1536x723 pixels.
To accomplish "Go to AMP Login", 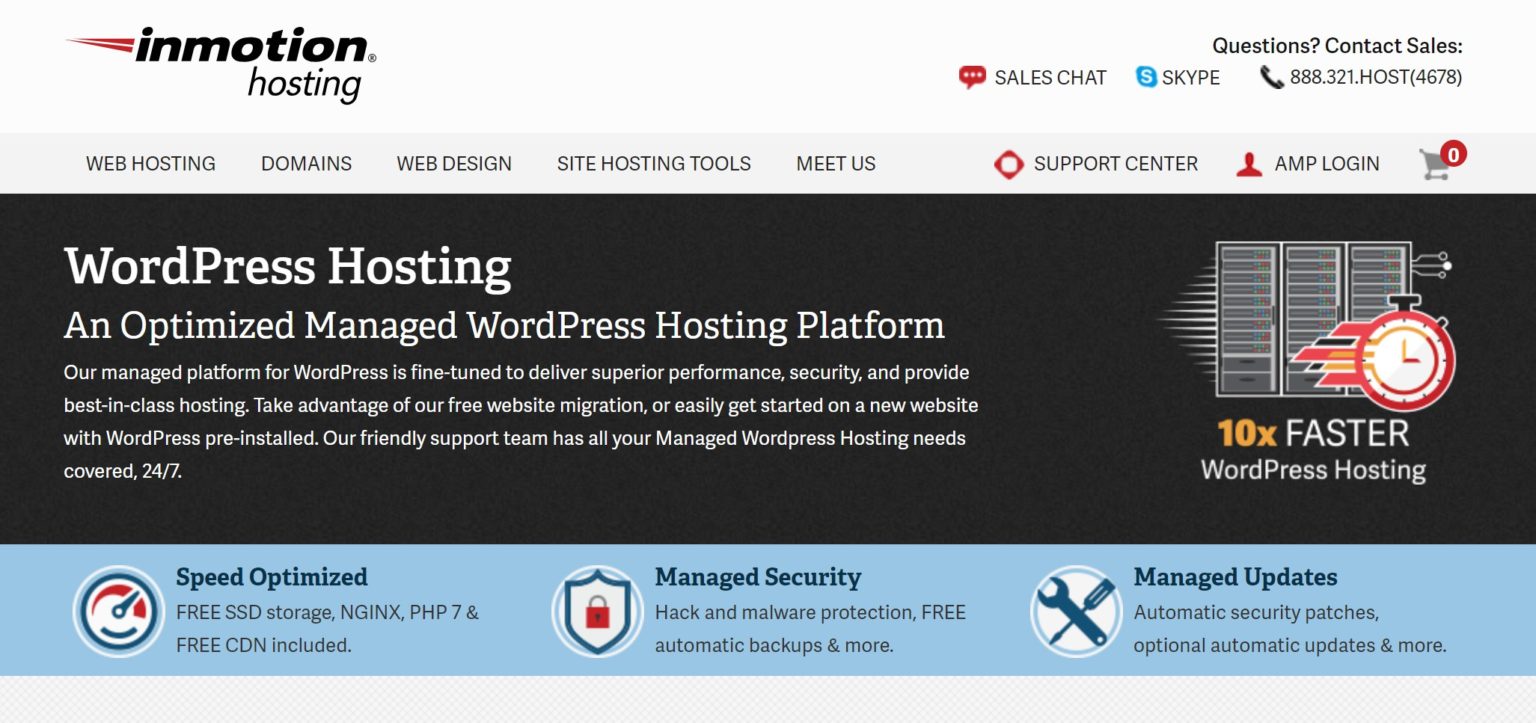I will click(1327, 164).
